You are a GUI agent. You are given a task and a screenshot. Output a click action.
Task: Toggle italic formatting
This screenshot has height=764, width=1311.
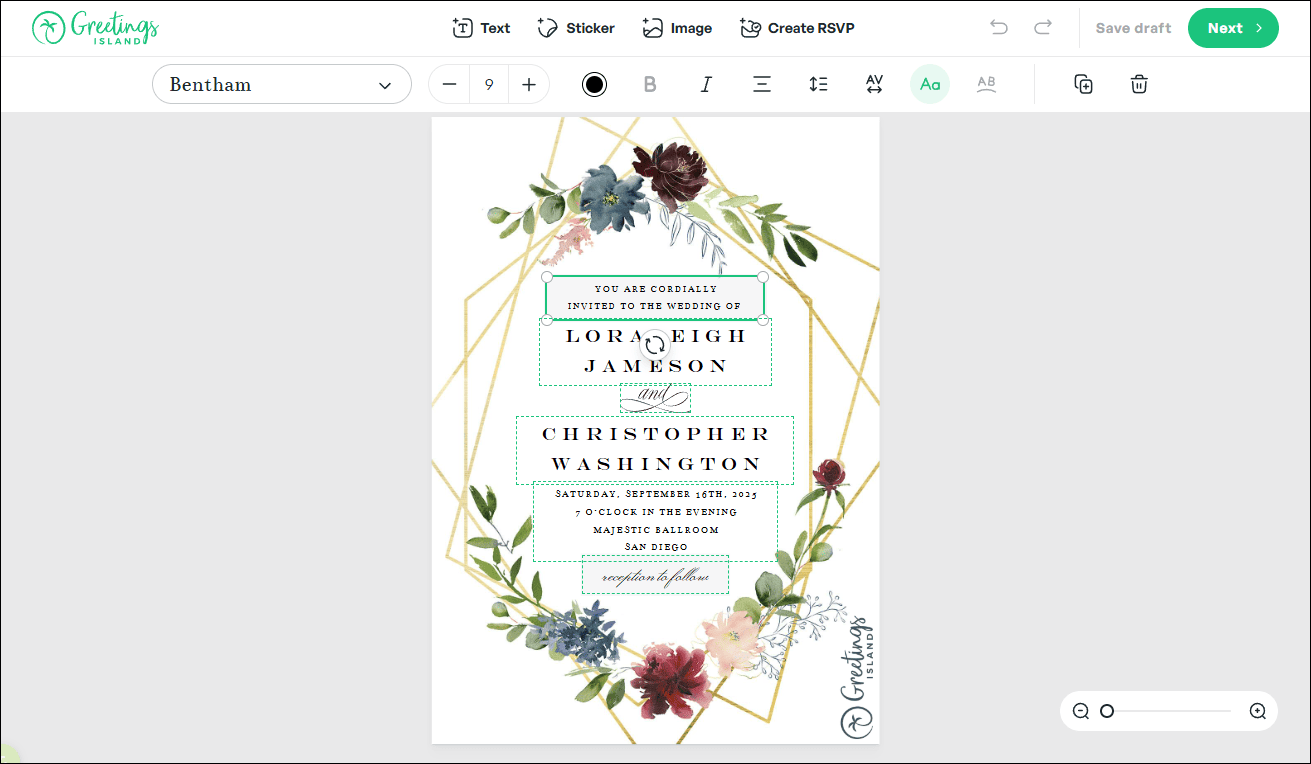pos(706,84)
